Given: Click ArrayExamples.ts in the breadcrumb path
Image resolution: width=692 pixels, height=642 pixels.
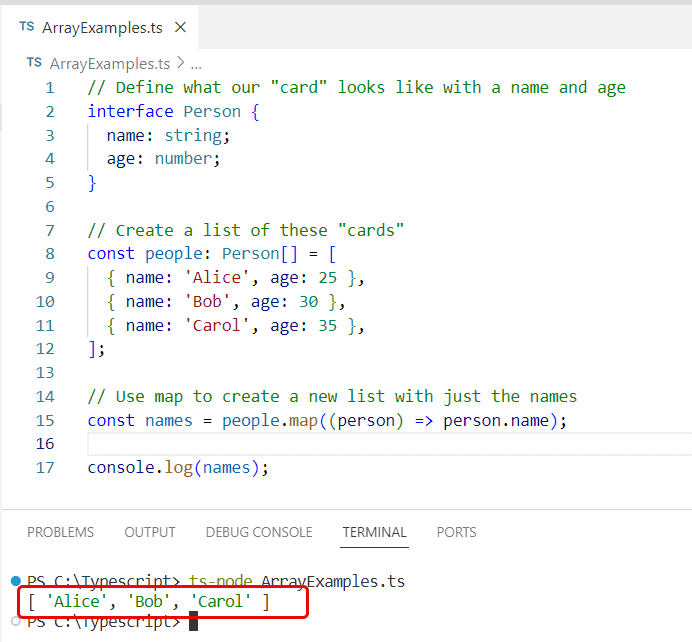Looking at the screenshot, I should coord(109,64).
